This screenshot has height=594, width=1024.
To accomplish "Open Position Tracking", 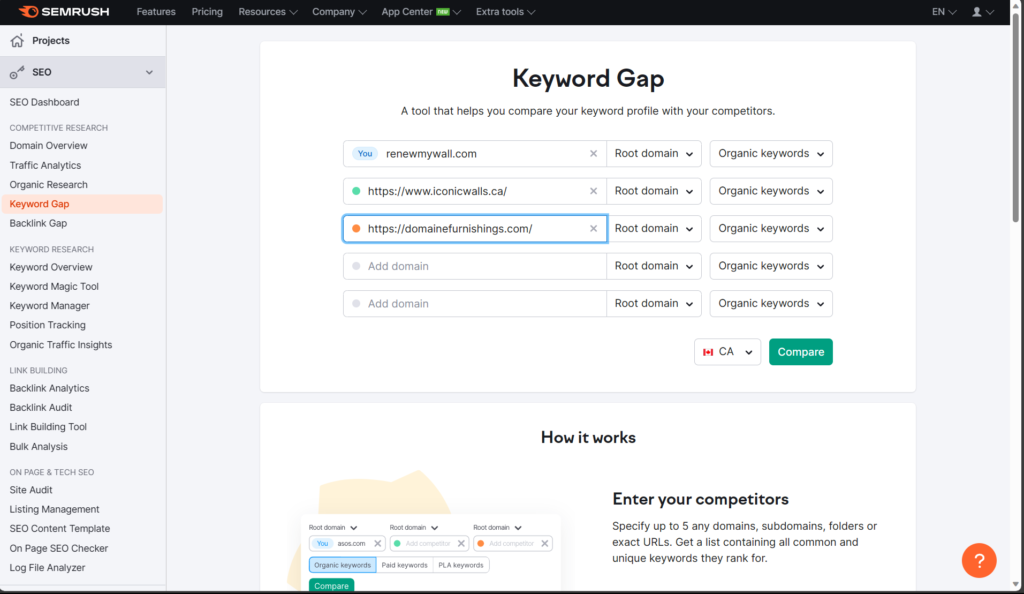I will pyautogui.click(x=48, y=325).
